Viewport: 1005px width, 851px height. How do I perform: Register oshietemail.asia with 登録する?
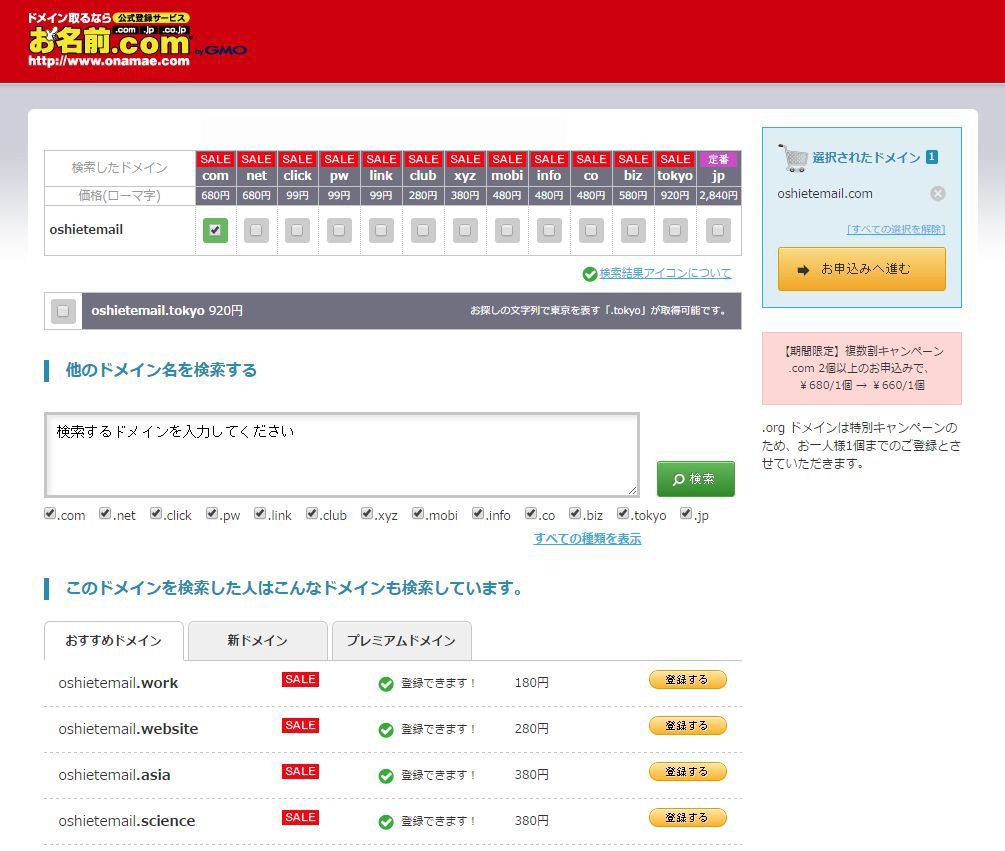pyautogui.click(x=688, y=772)
